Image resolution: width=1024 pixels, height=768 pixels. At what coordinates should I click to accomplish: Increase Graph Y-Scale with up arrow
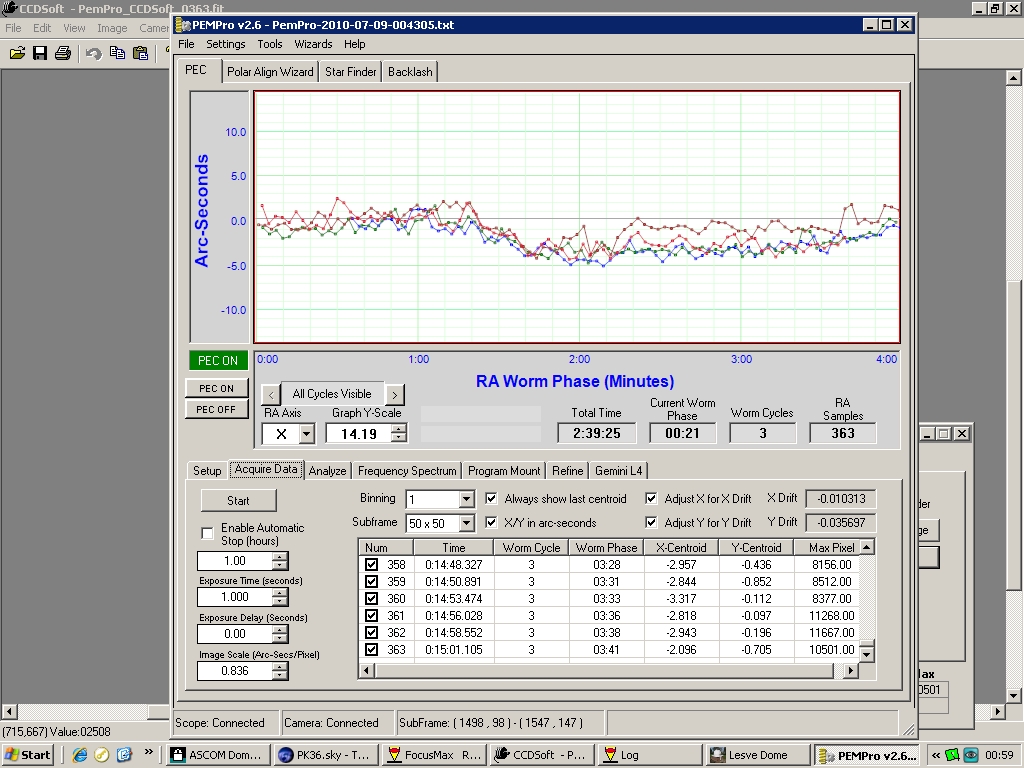point(399,428)
